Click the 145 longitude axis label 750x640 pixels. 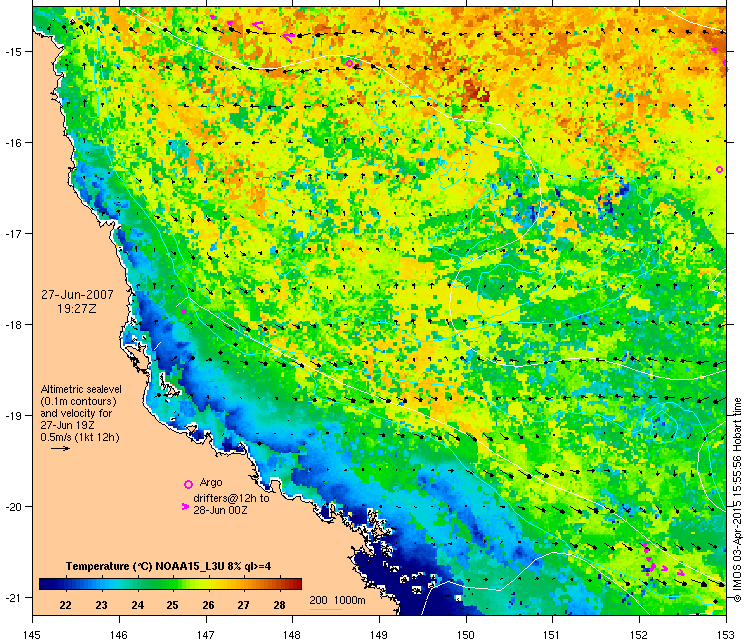[32, 634]
